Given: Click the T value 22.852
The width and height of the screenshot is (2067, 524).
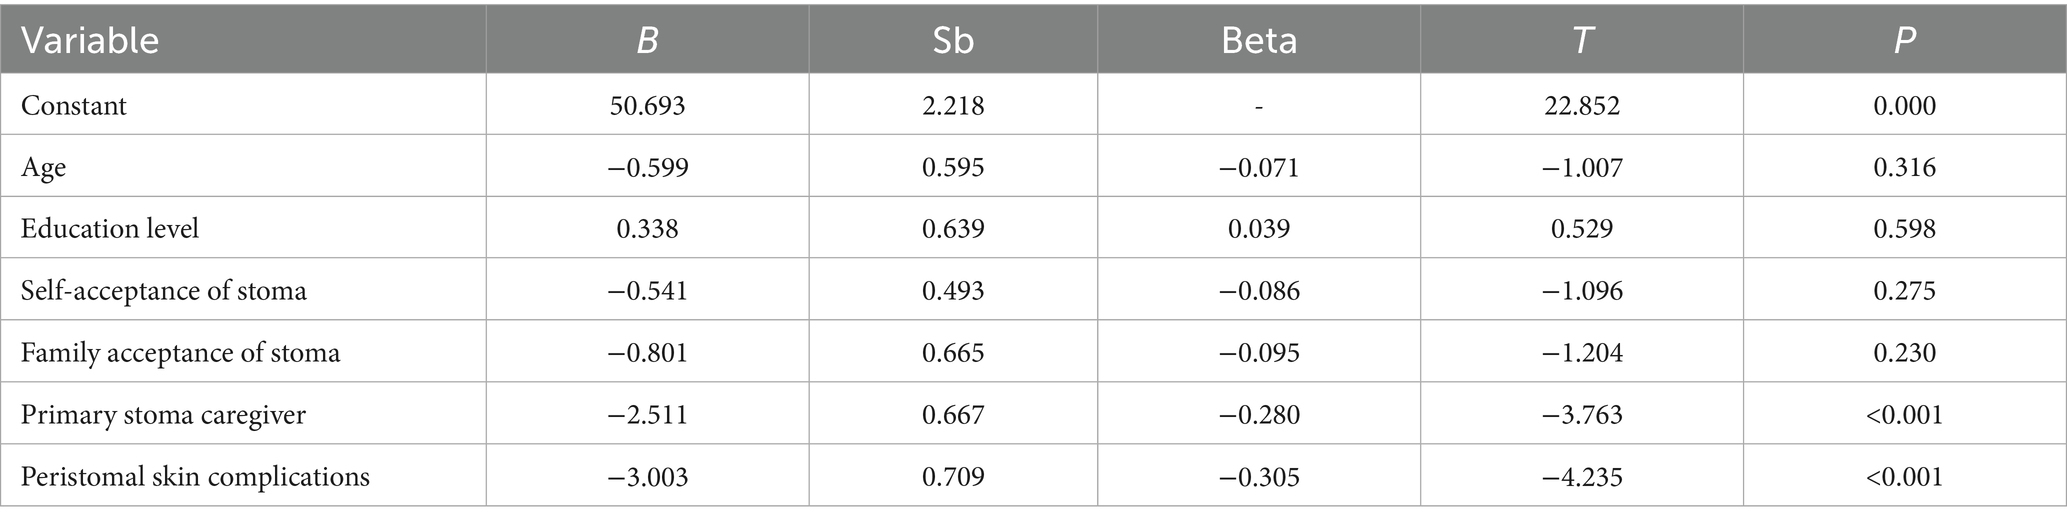Looking at the screenshot, I should pyautogui.click(x=1581, y=105).
